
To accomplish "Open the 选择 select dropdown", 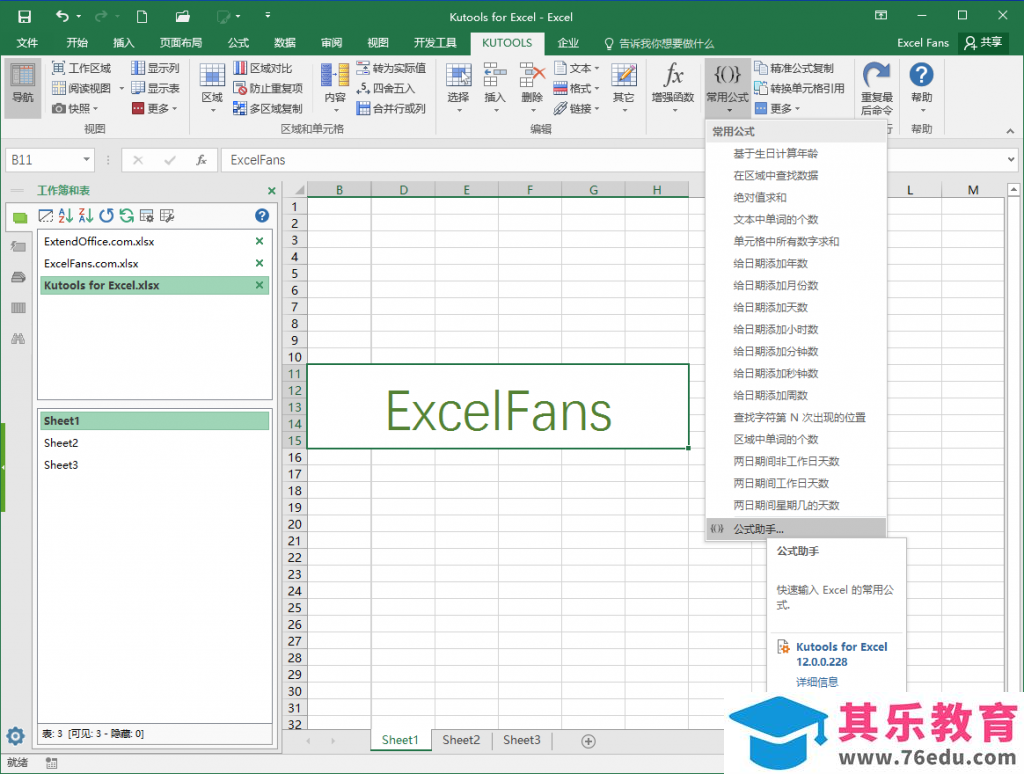I will 458,89.
